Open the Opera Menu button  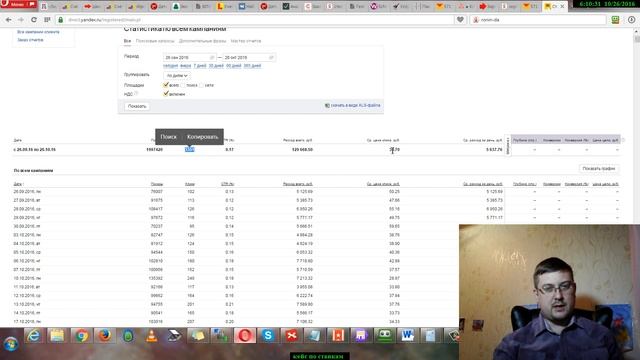(18, 4)
